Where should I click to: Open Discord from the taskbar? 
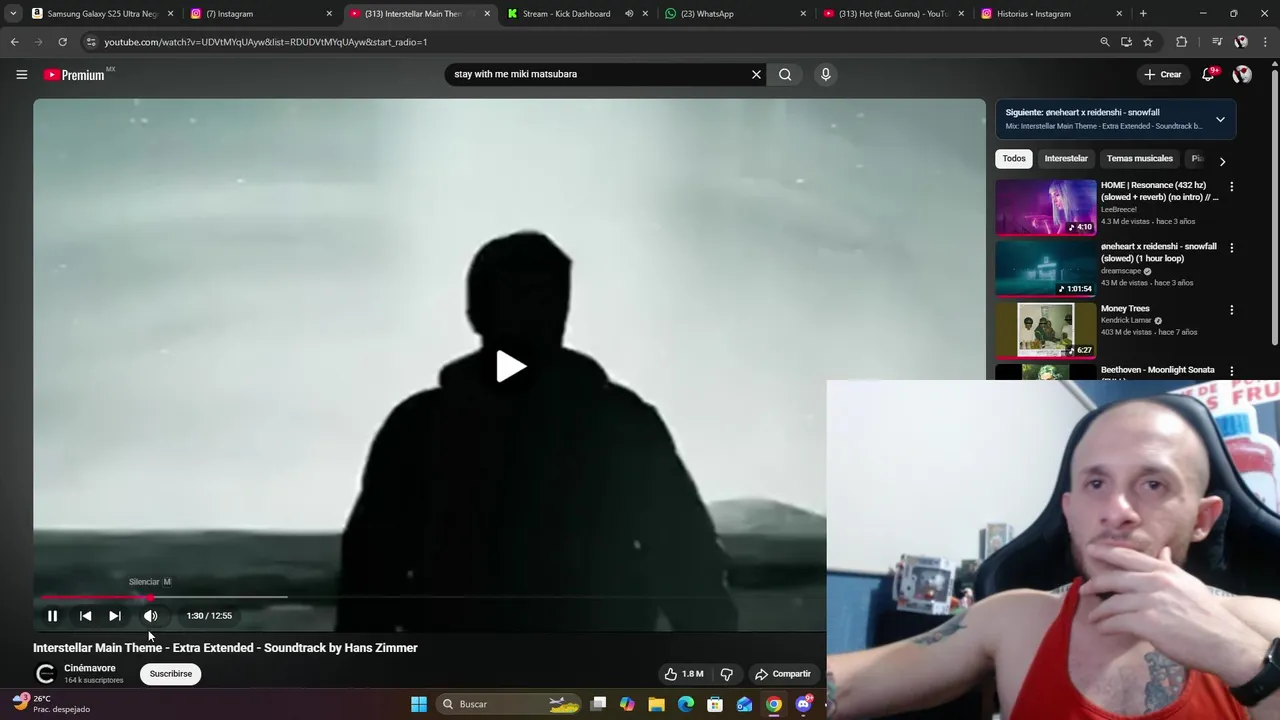point(803,704)
